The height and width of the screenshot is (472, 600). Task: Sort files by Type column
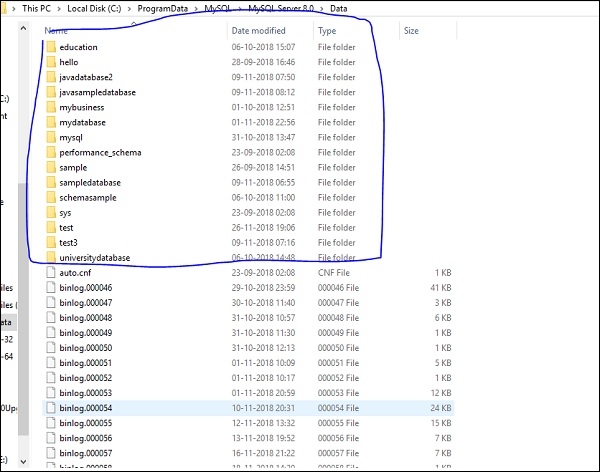tap(327, 31)
